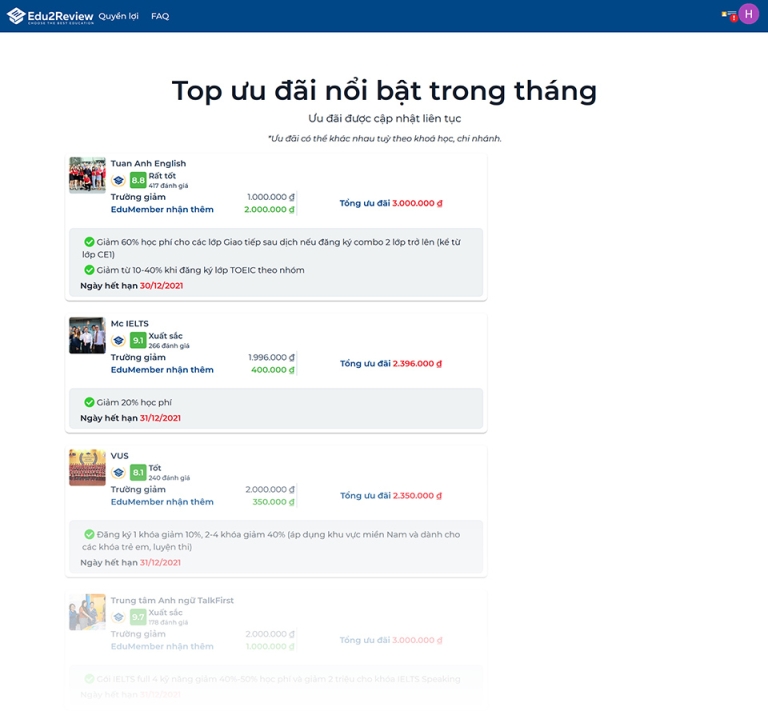
Task: Click EduMember nhận thêm in Tuan Anh English card
Action: point(162,210)
